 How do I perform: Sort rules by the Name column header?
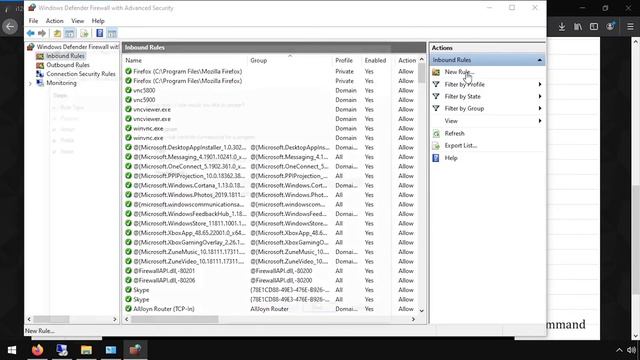[133, 60]
